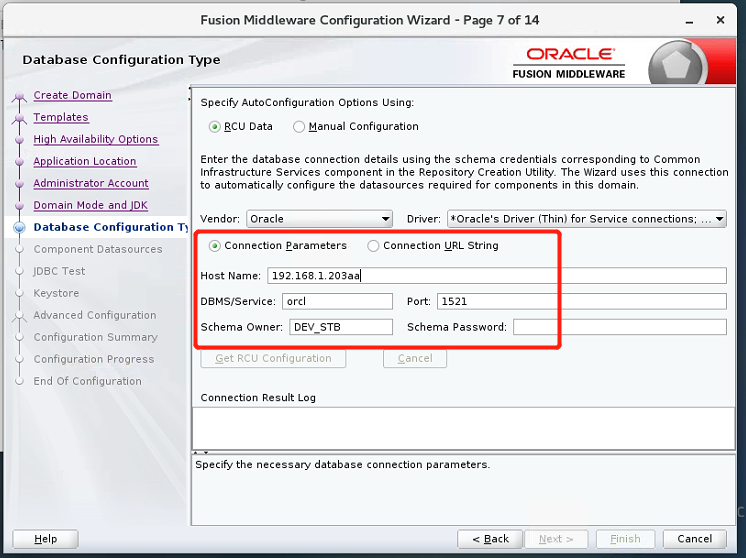Screen dimensions: 746x558
Task: Open the Templates step link
Action: tap(61, 117)
